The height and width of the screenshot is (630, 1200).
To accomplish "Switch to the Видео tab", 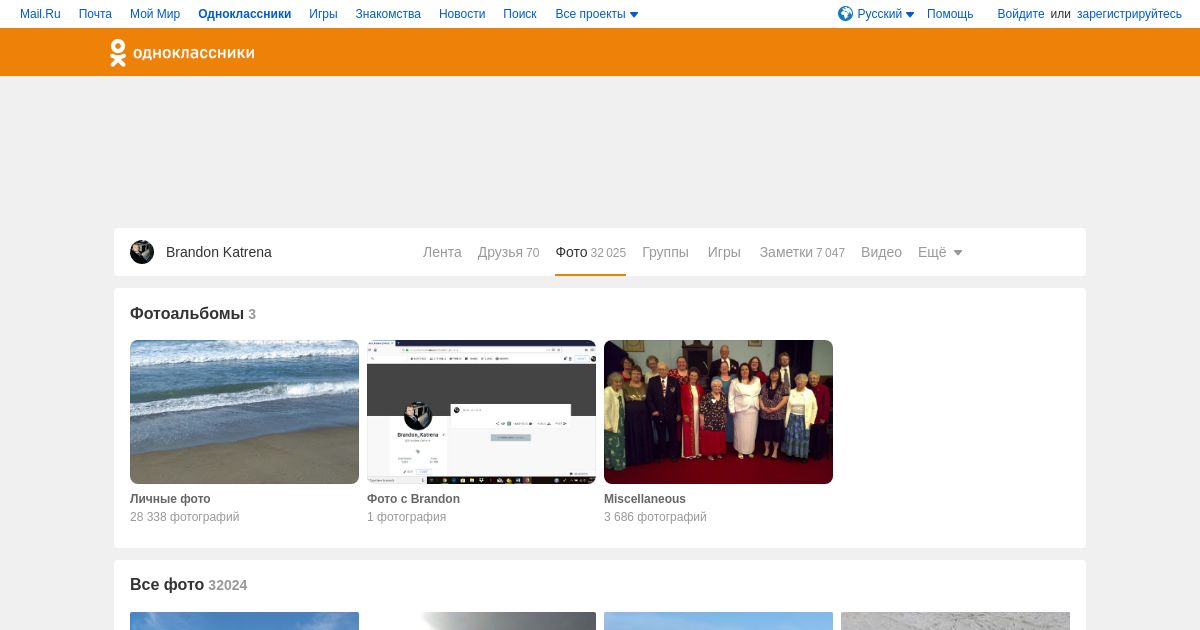I will pyautogui.click(x=881, y=252).
